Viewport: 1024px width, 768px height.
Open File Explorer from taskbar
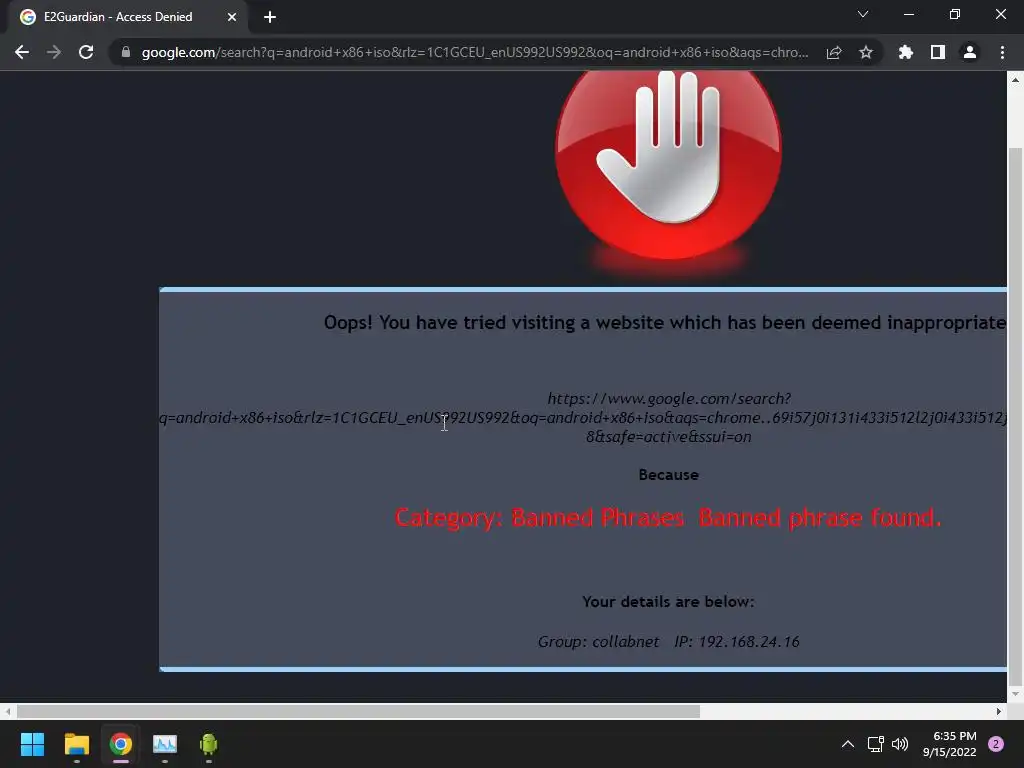click(x=76, y=744)
